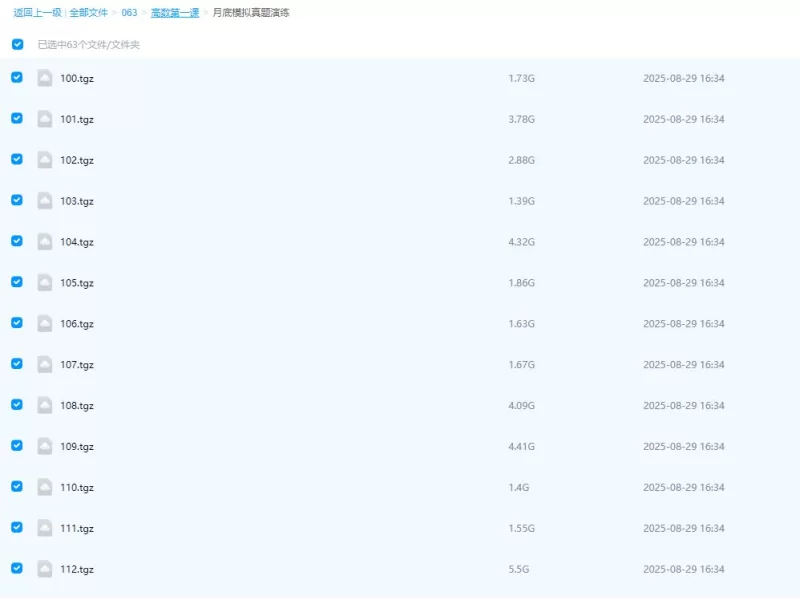Click the file icon for 100.tgz
This screenshot has height=600, width=800.
(x=45, y=78)
